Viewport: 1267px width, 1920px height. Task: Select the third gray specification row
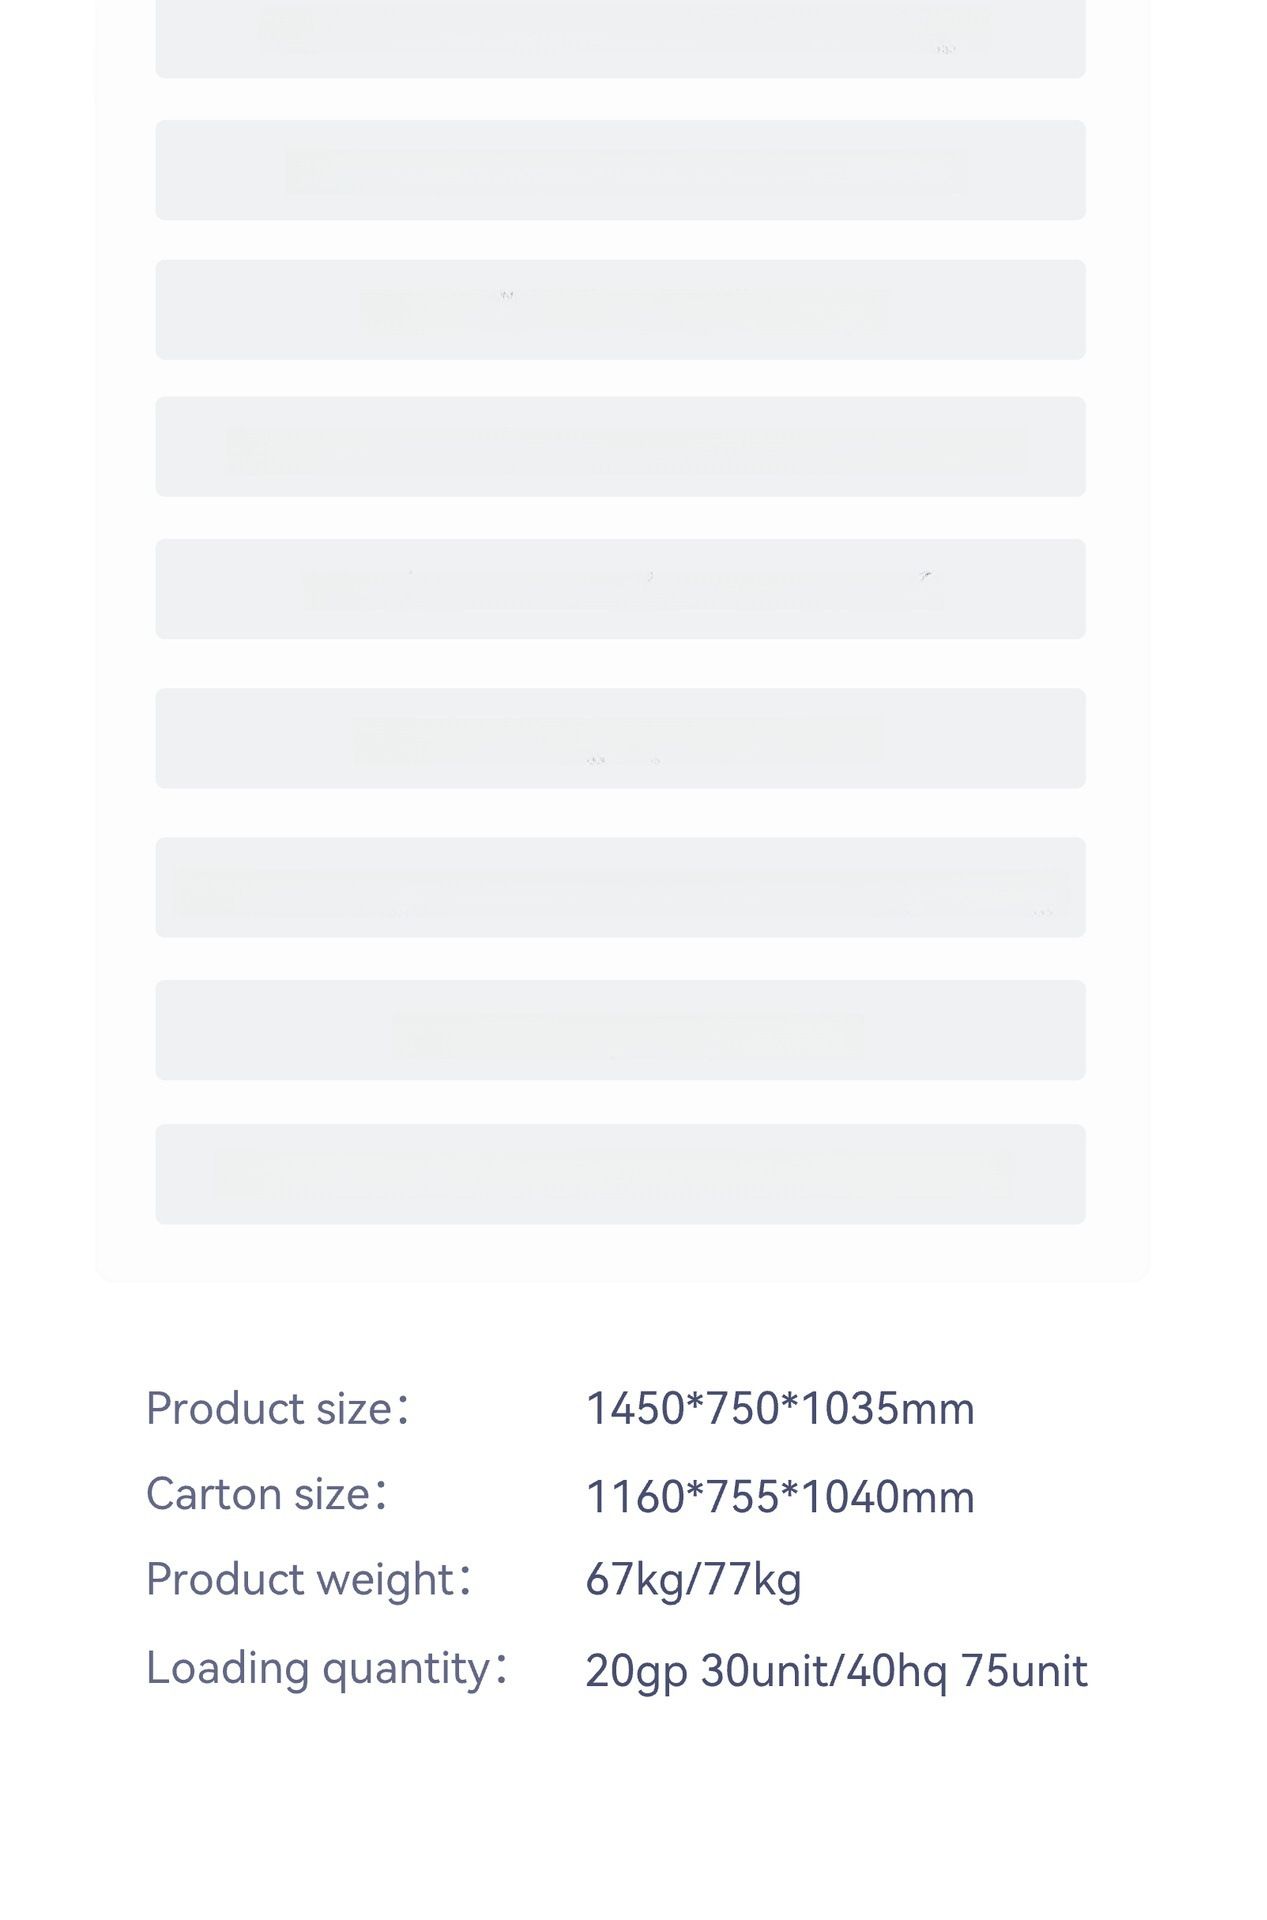point(620,310)
